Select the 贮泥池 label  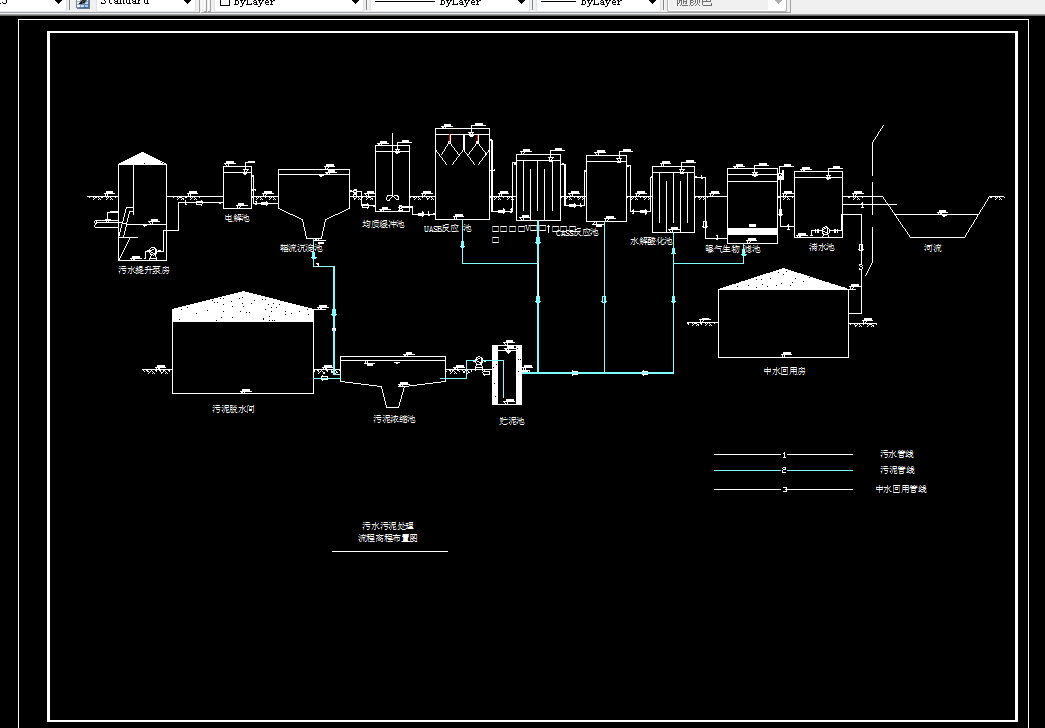click(512, 421)
